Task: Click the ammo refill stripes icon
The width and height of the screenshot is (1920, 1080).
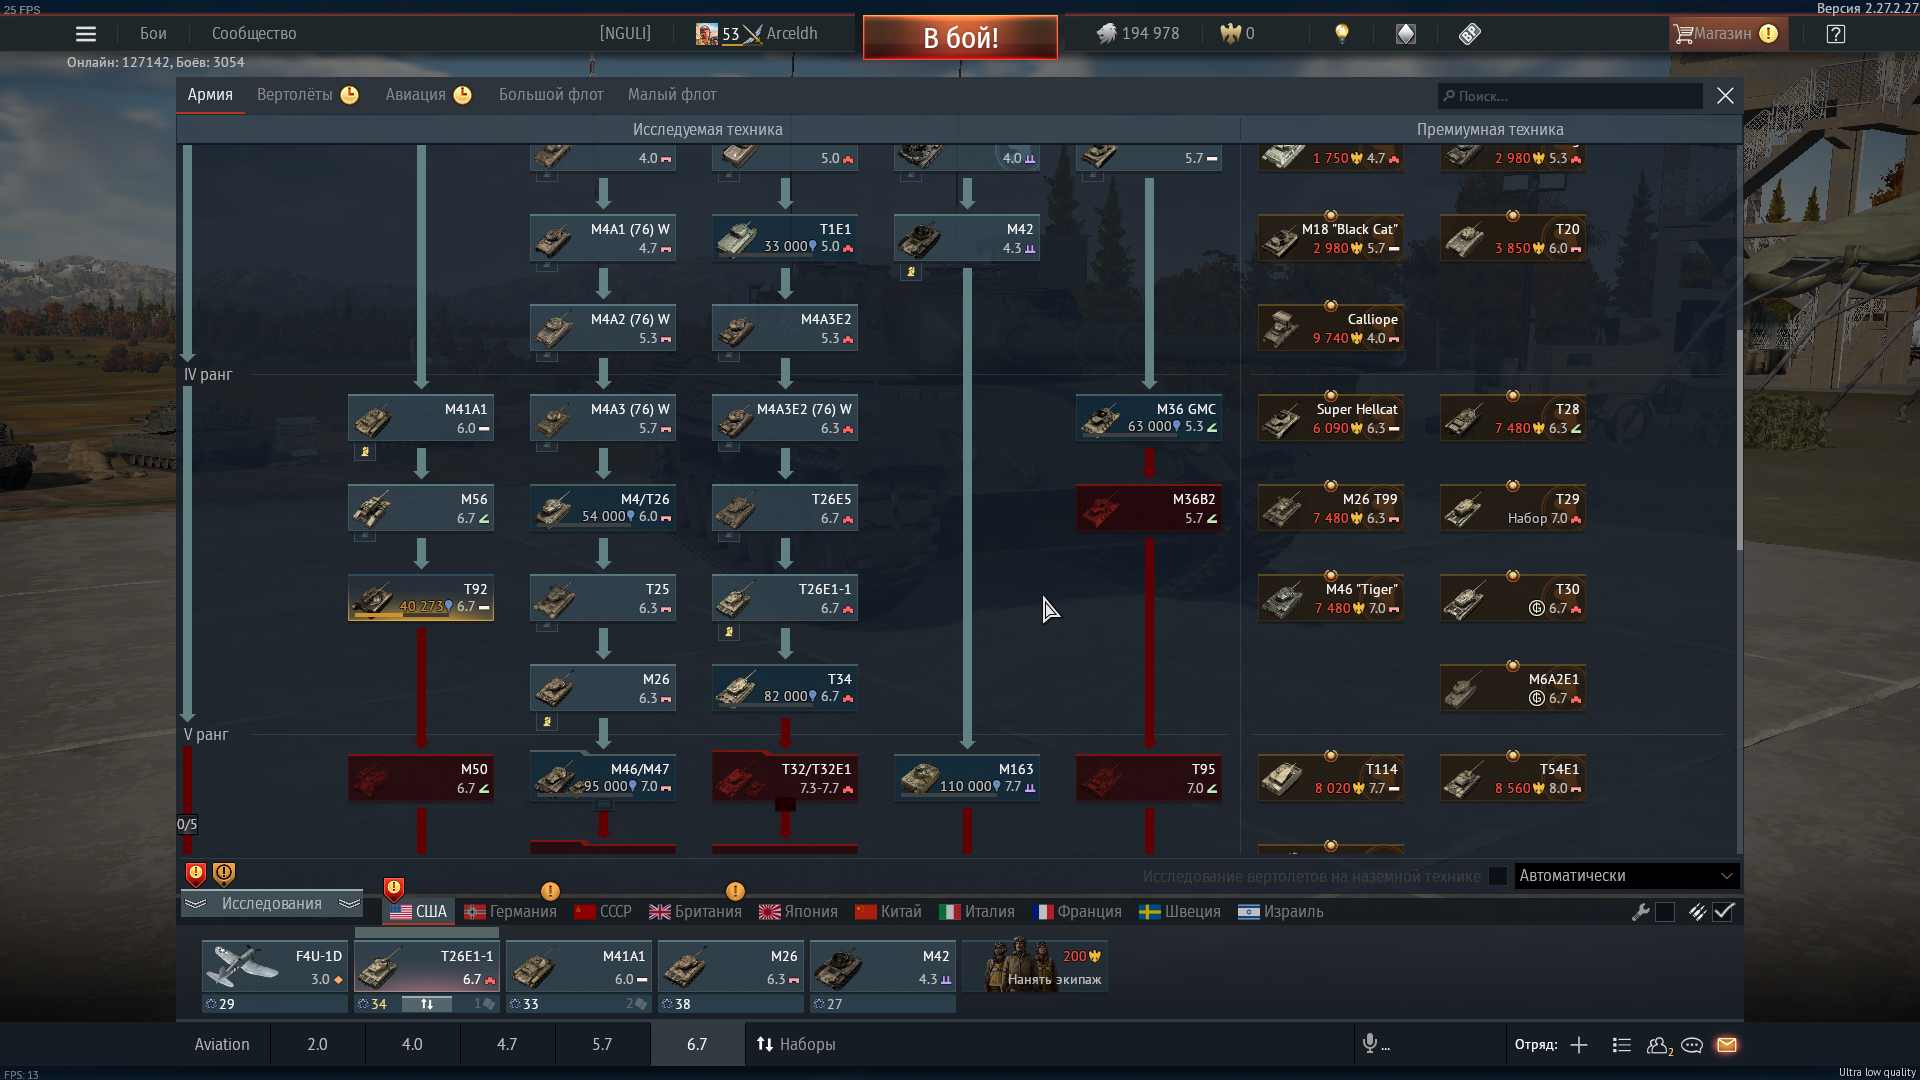Action: coord(1697,912)
